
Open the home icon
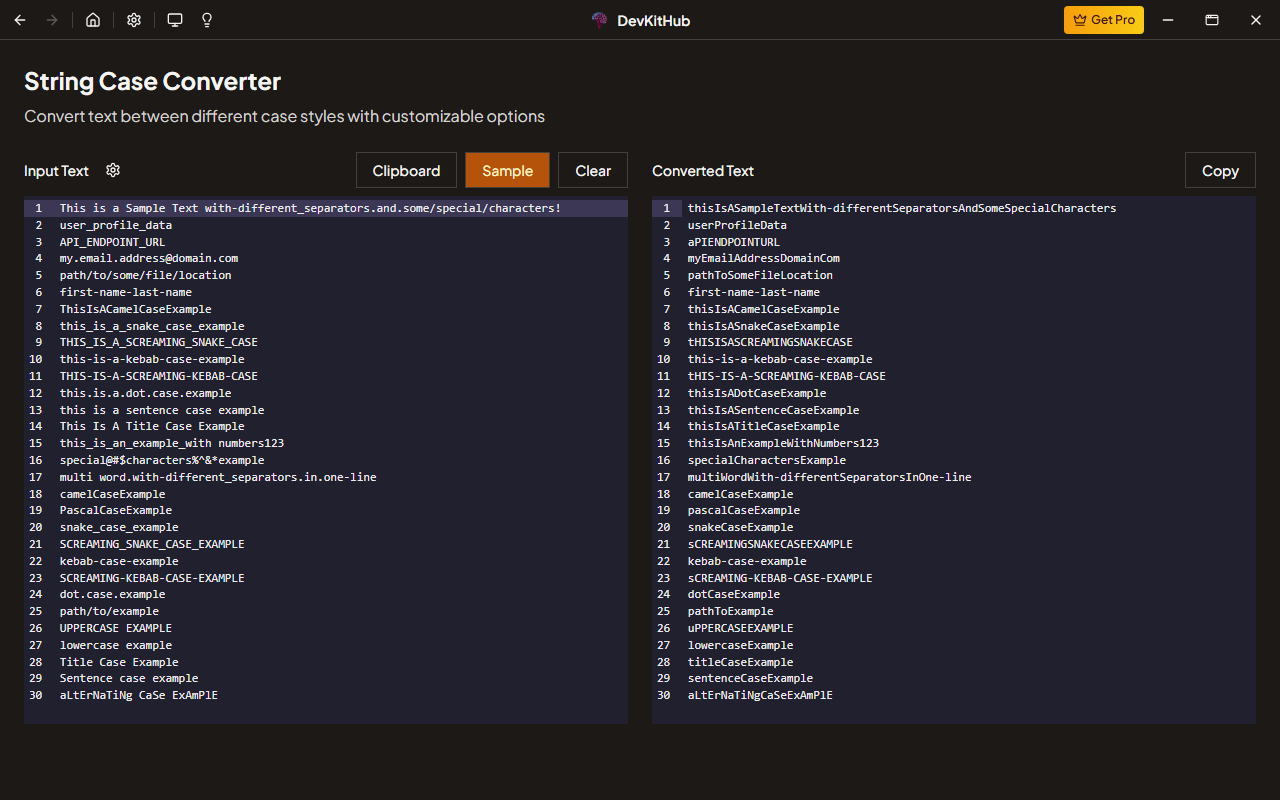point(93,20)
